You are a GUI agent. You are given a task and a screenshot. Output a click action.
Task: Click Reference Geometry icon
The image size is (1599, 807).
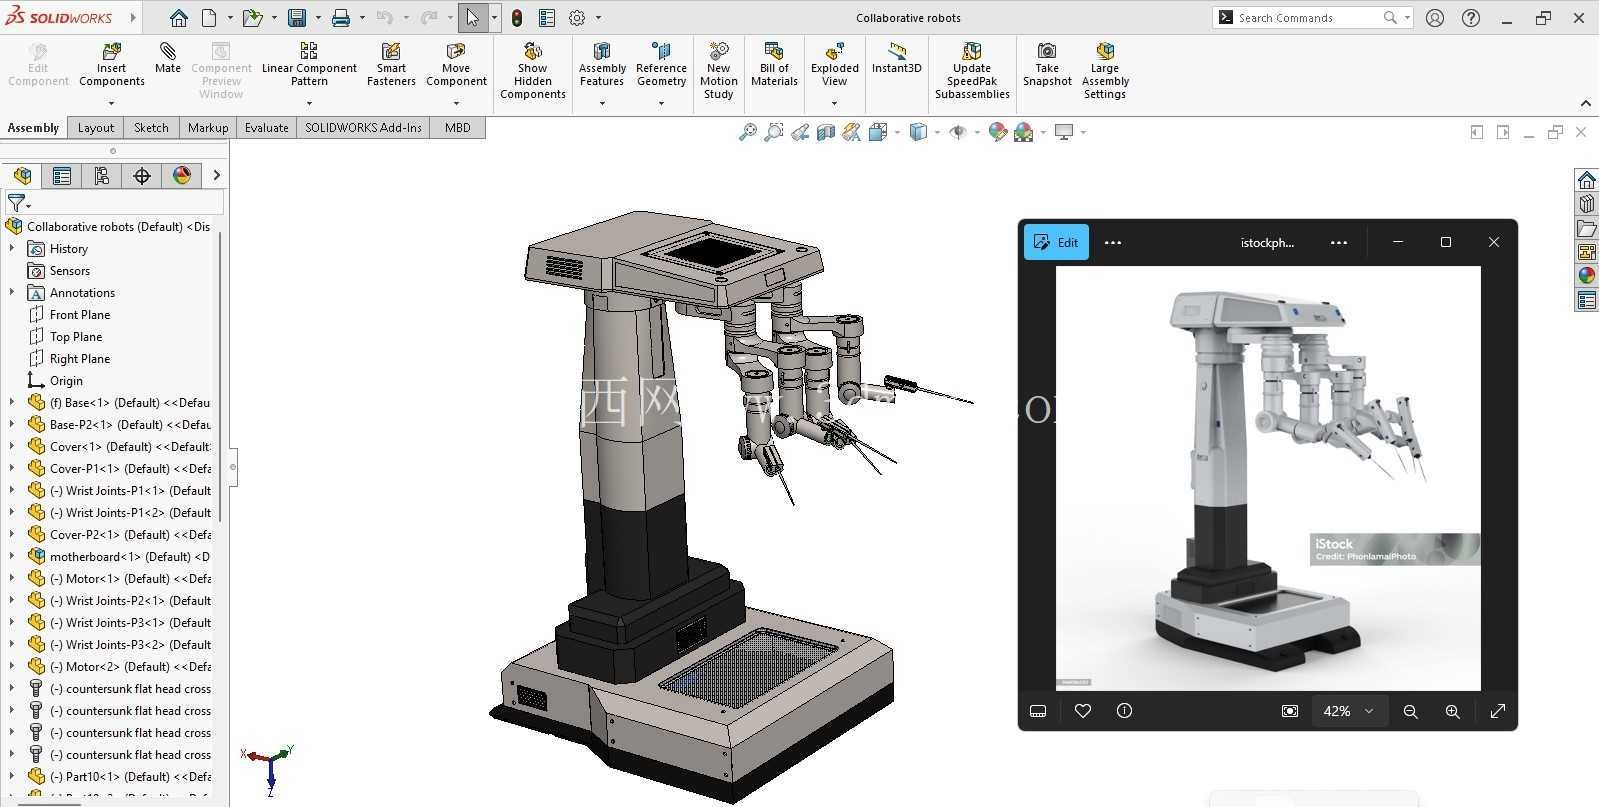click(661, 65)
